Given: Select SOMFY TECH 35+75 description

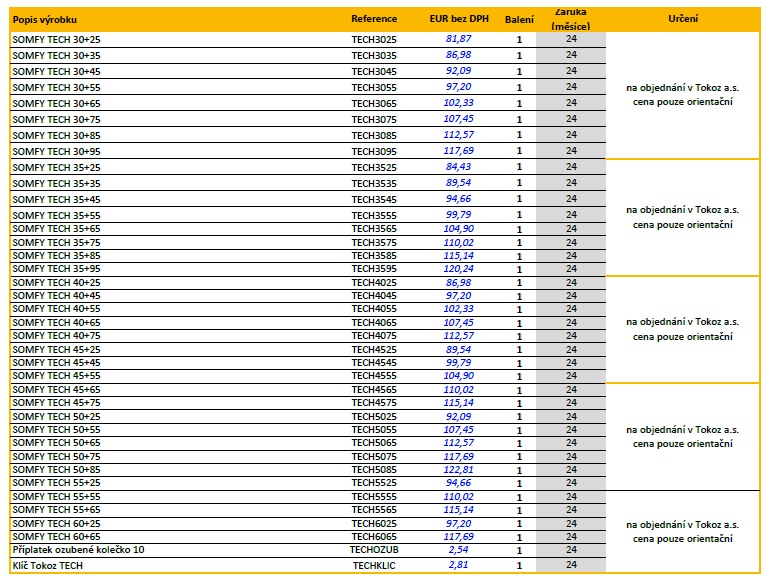Looking at the screenshot, I should 56,243.
